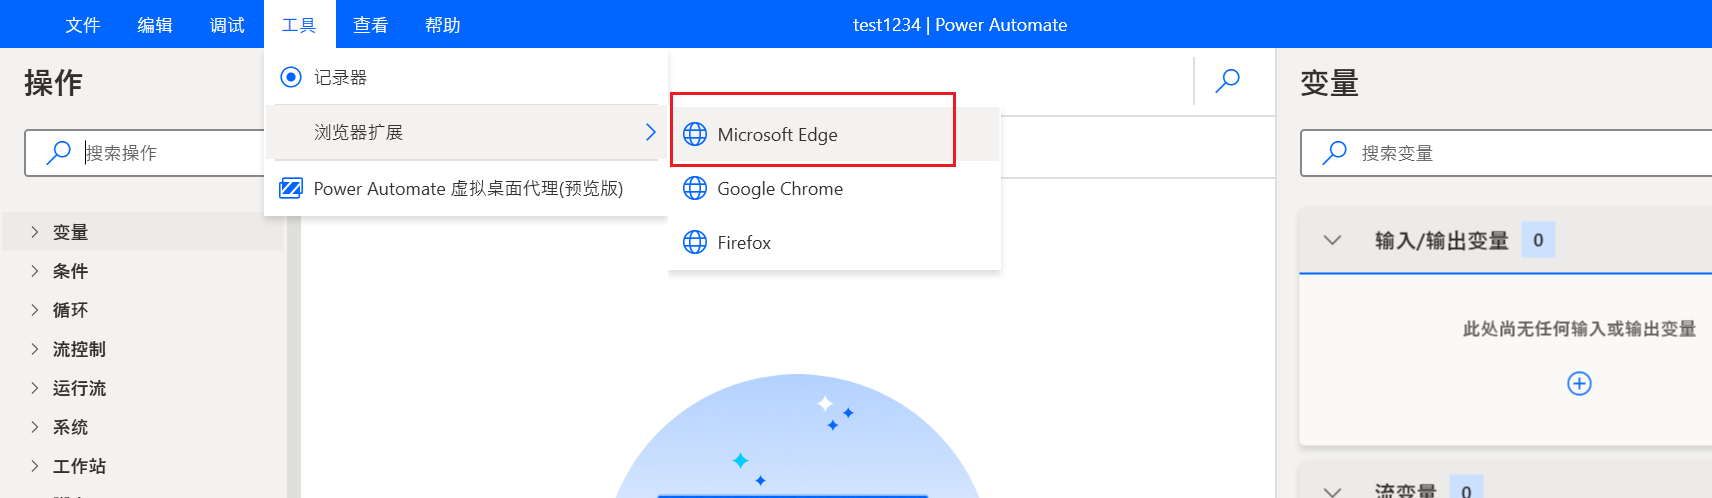Open the 浏览器扩展 submenu arrow
The width and height of the screenshot is (1712, 498).
pyautogui.click(x=651, y=132)
